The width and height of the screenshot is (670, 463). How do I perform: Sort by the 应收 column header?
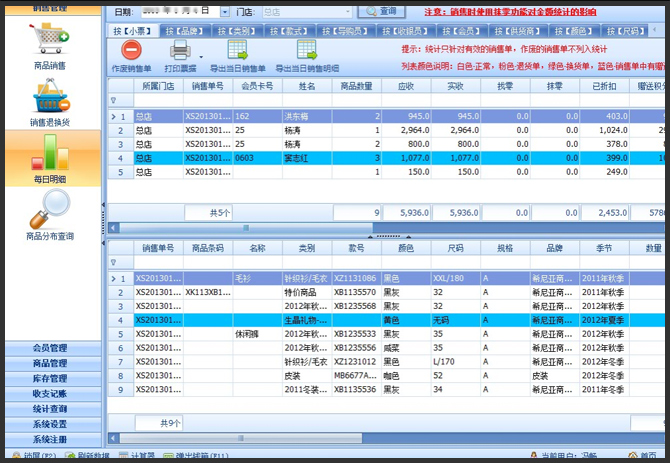tap(406, 86)
